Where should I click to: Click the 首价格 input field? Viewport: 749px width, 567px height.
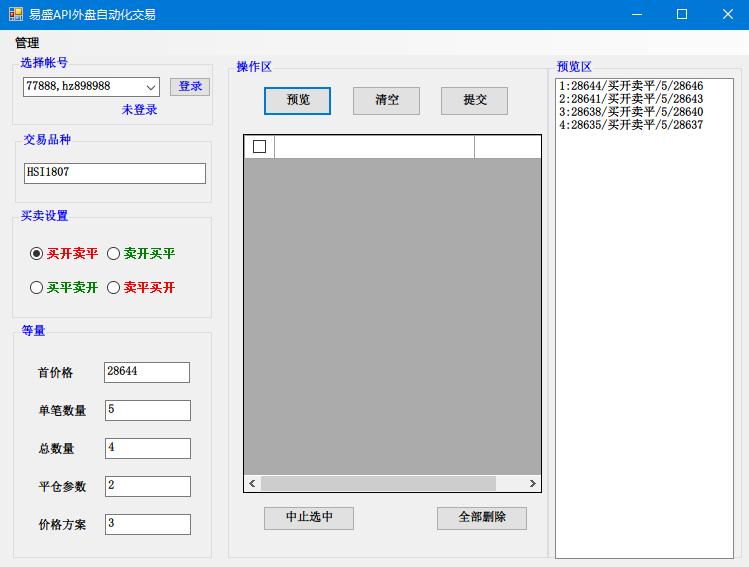tap(146, 372)
